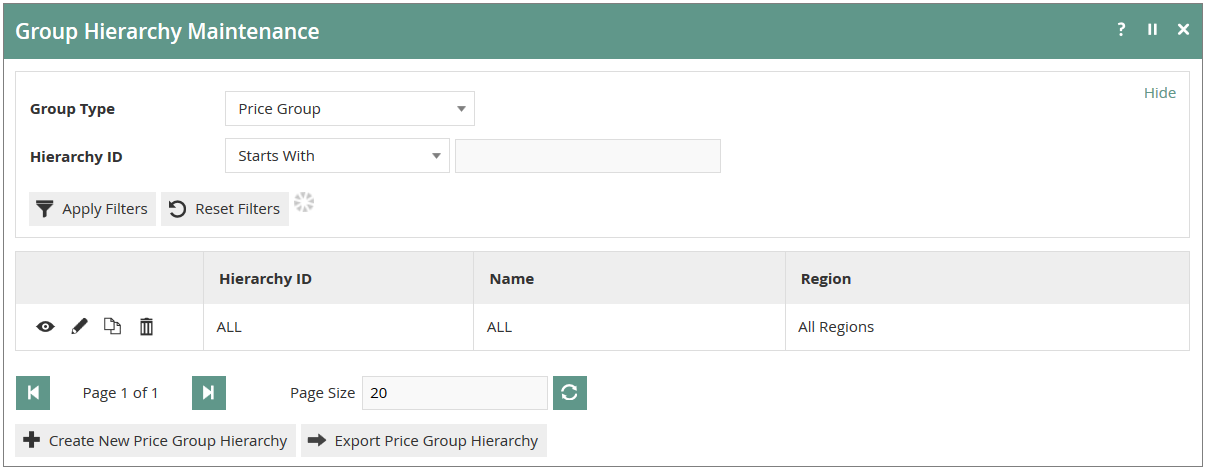The width and height of the screenshot is (1206, 470).
Task: Reset Filters to defaults
Action: 225,209
